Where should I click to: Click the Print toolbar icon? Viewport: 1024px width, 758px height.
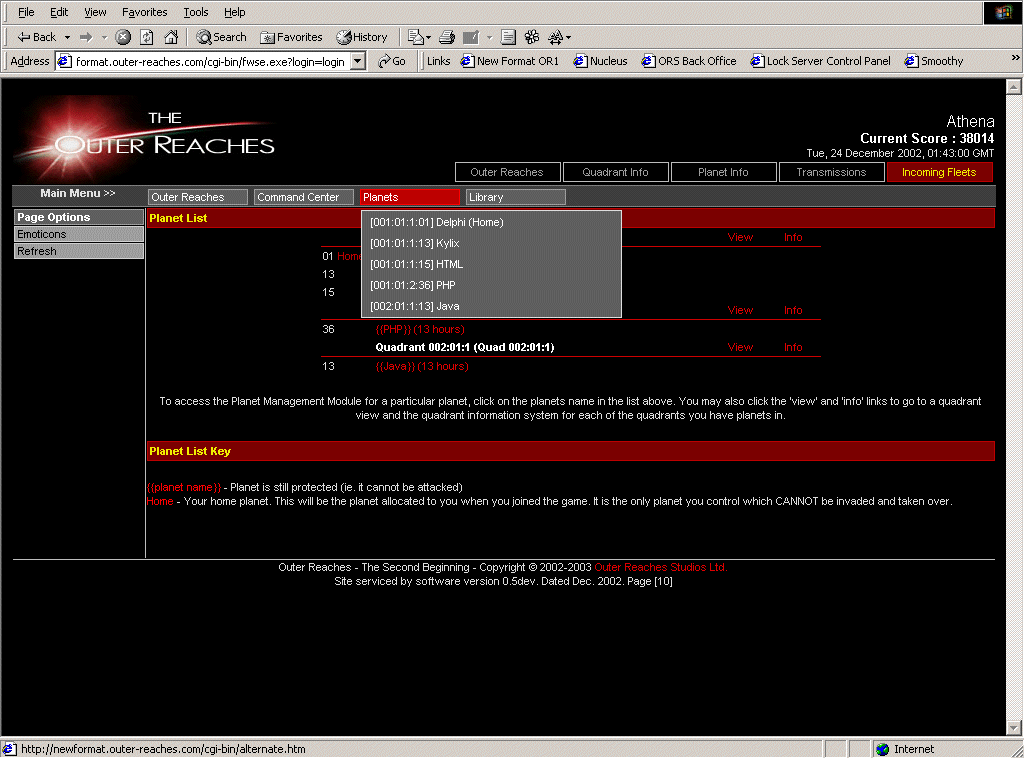click(x=447, y=37)
